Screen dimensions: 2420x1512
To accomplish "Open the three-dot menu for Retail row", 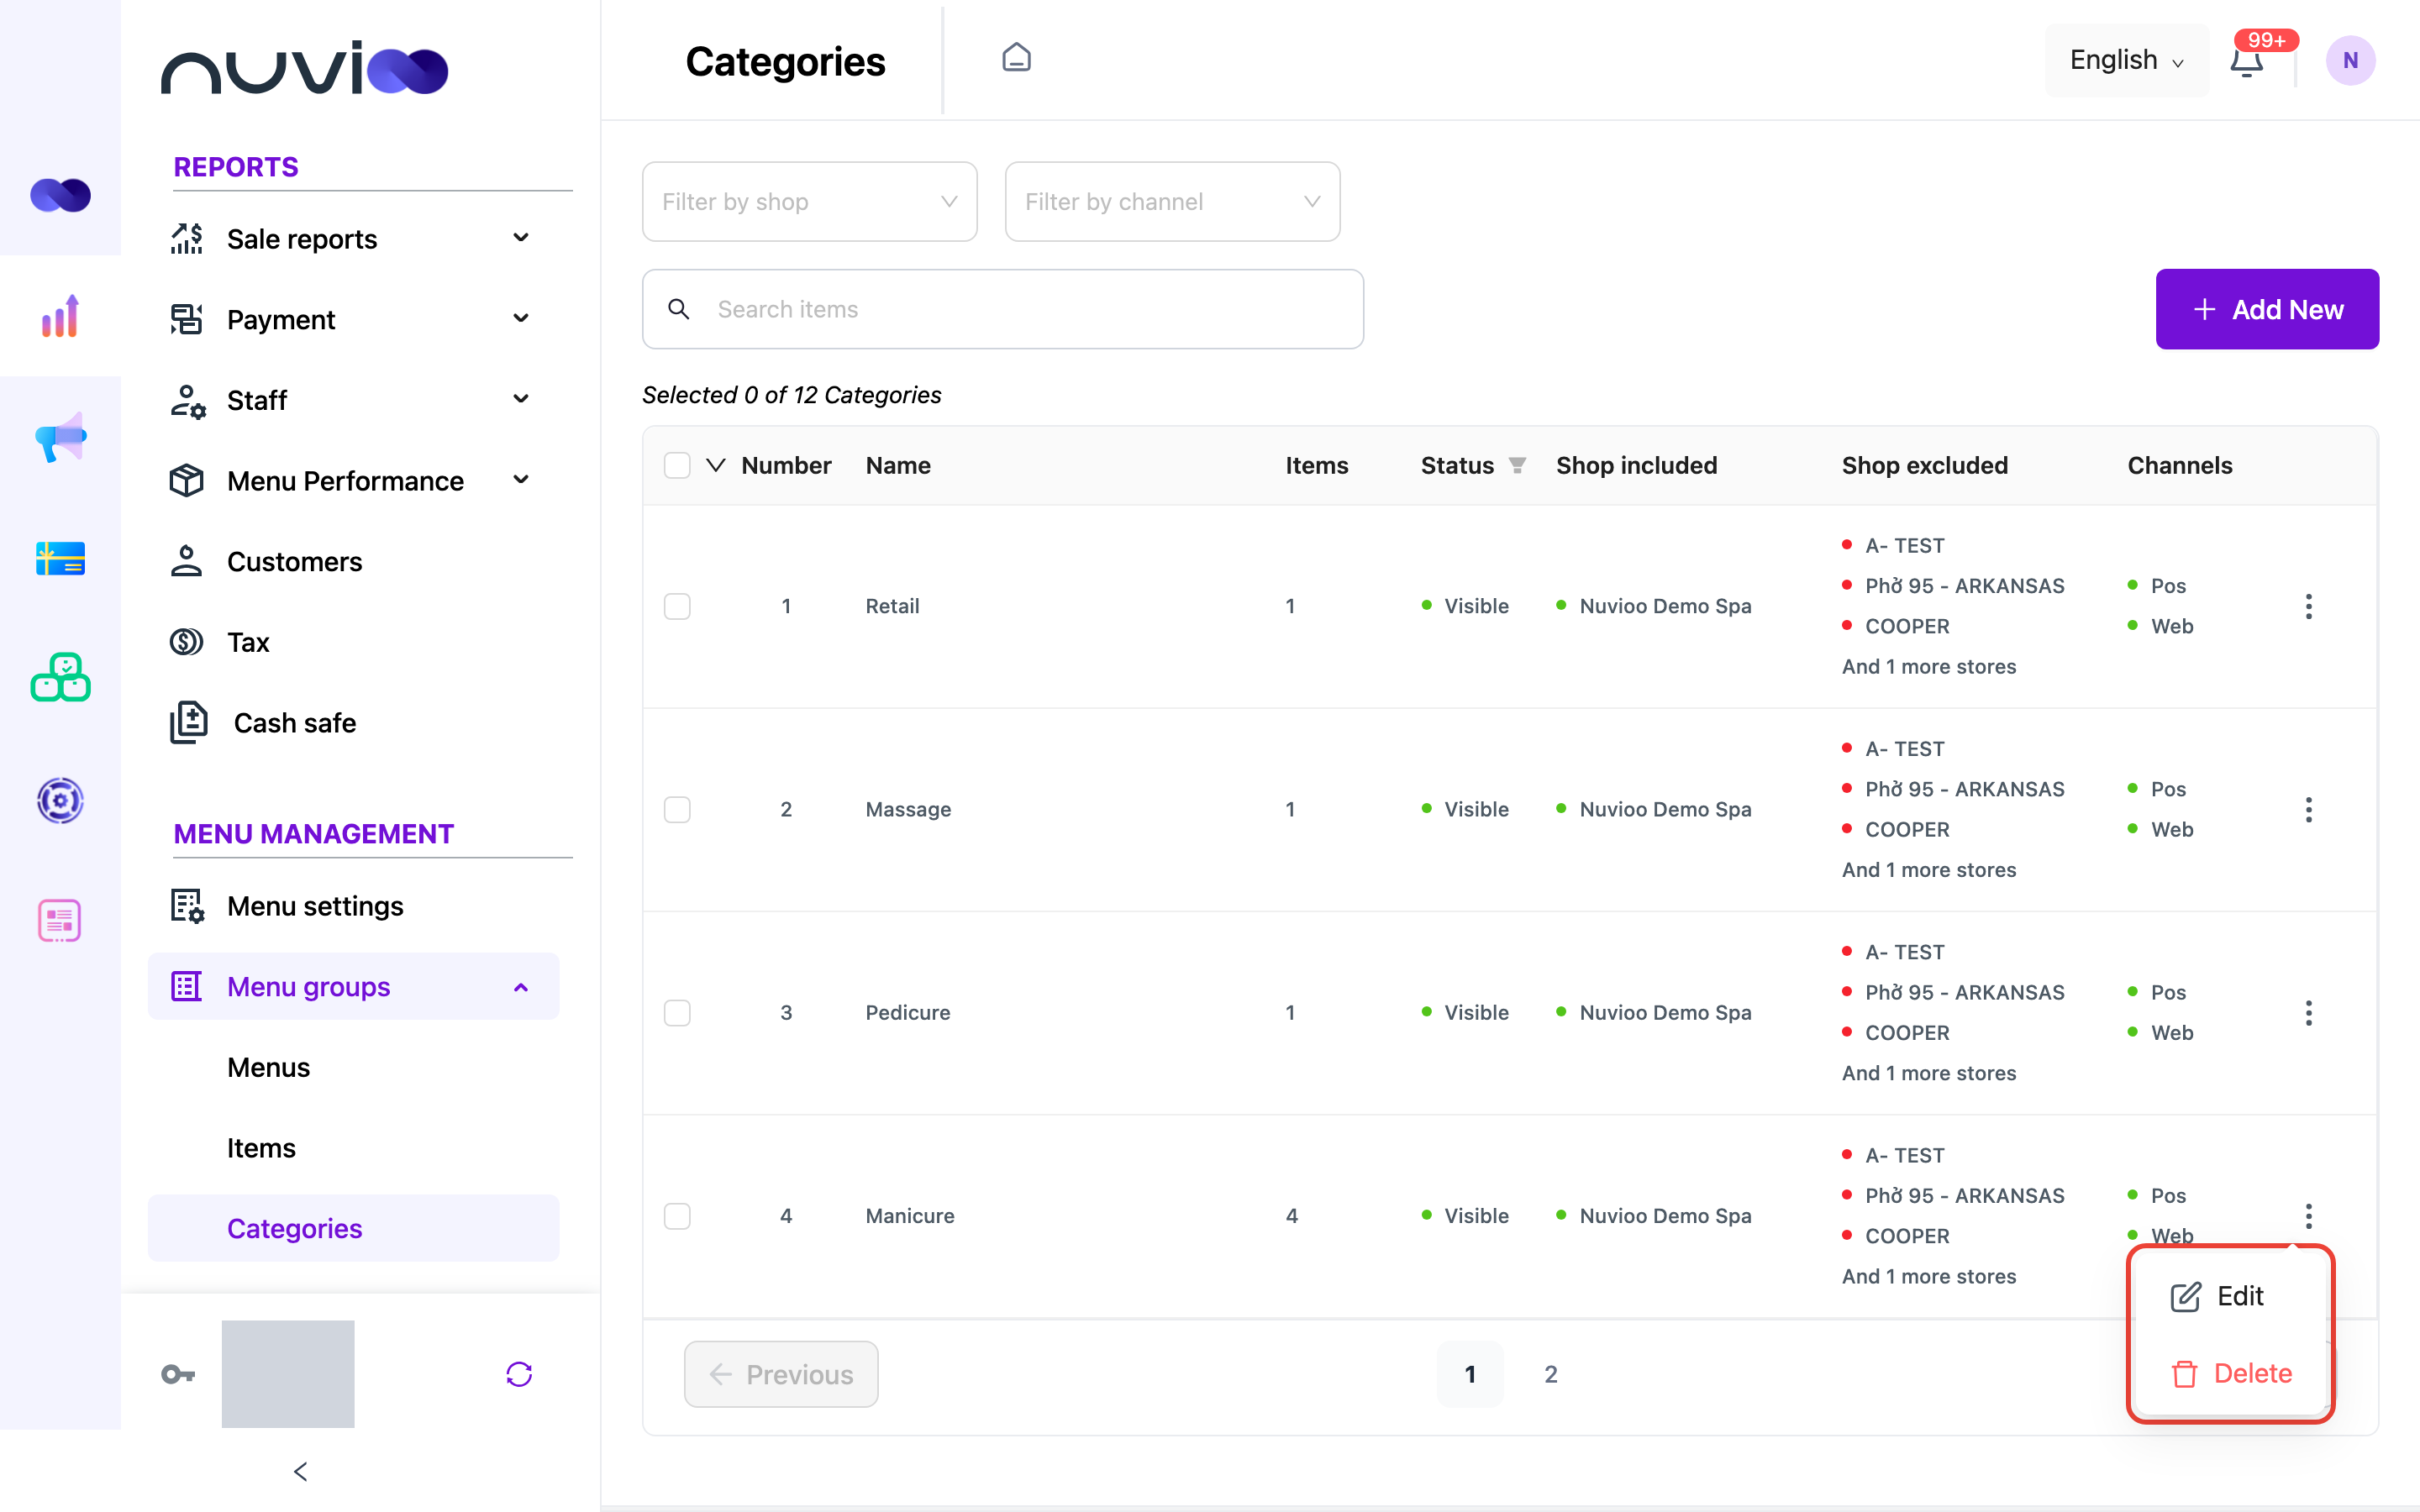I will coord(2308,606).
